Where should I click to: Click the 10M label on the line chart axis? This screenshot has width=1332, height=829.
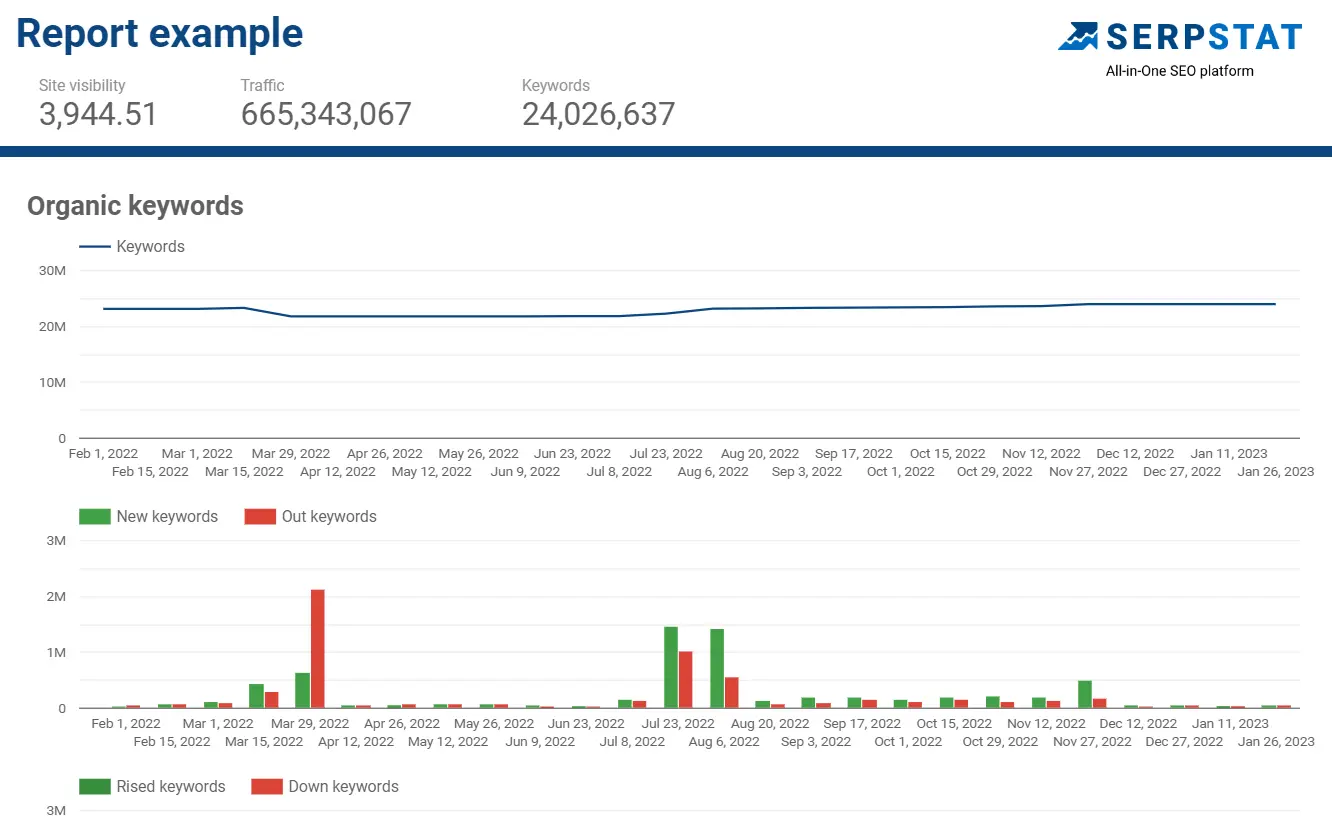coord(54,383)
